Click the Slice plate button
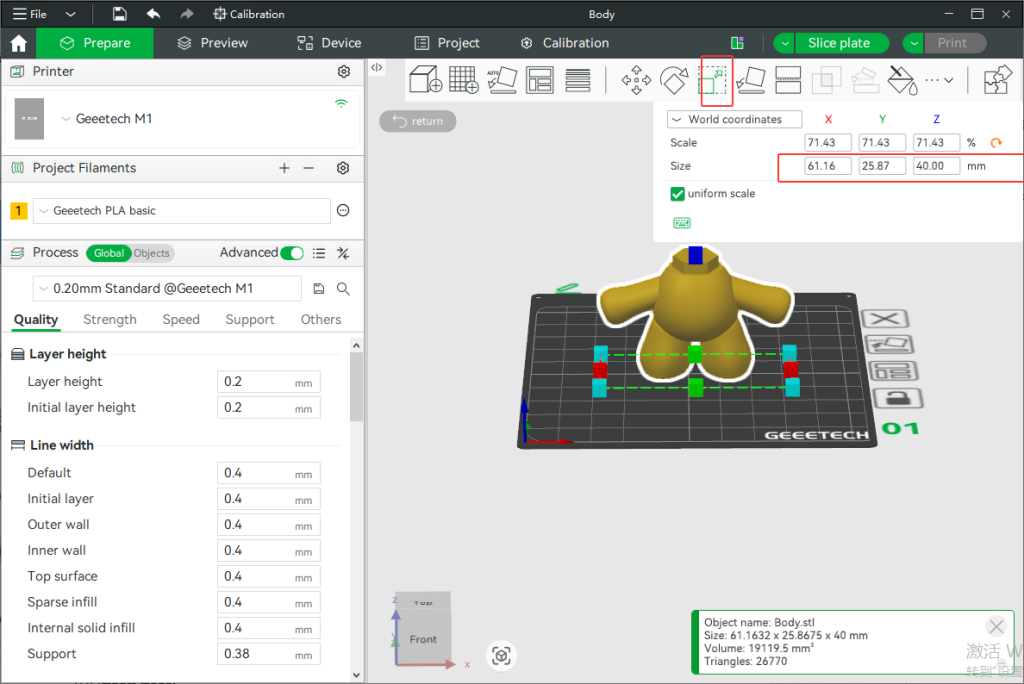The width and height of the screenshot is (1024, 684). 838,43
